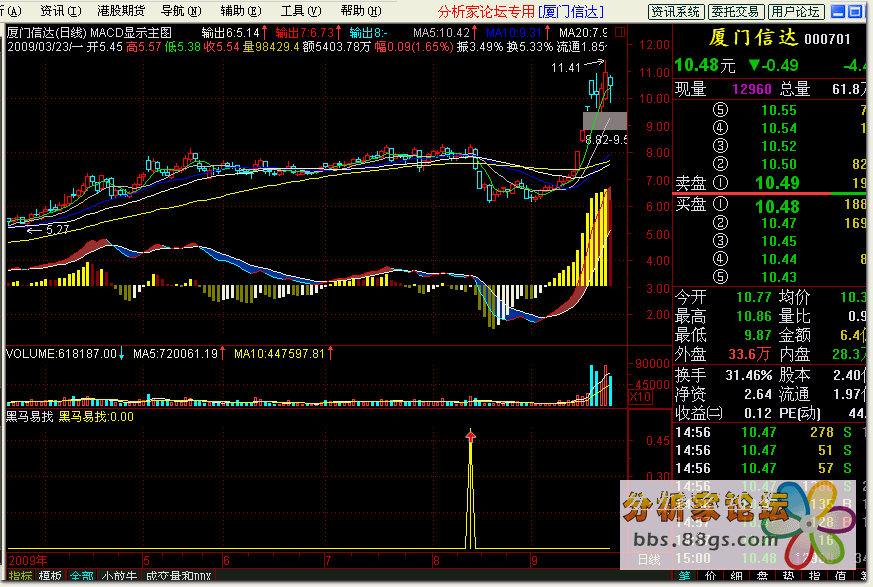
Task: Click the 2009年 timeline label
Action: (x=28, y=561)
